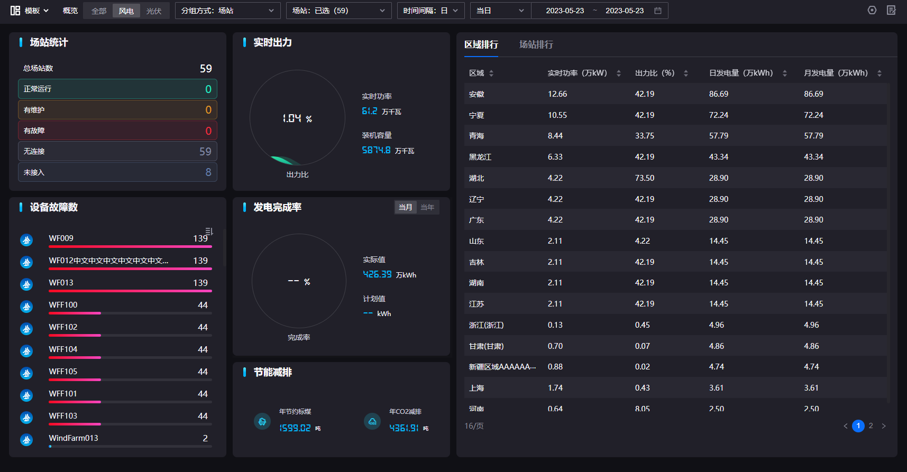
Task: Open the 概览 menu item
Action: (70, 11)
